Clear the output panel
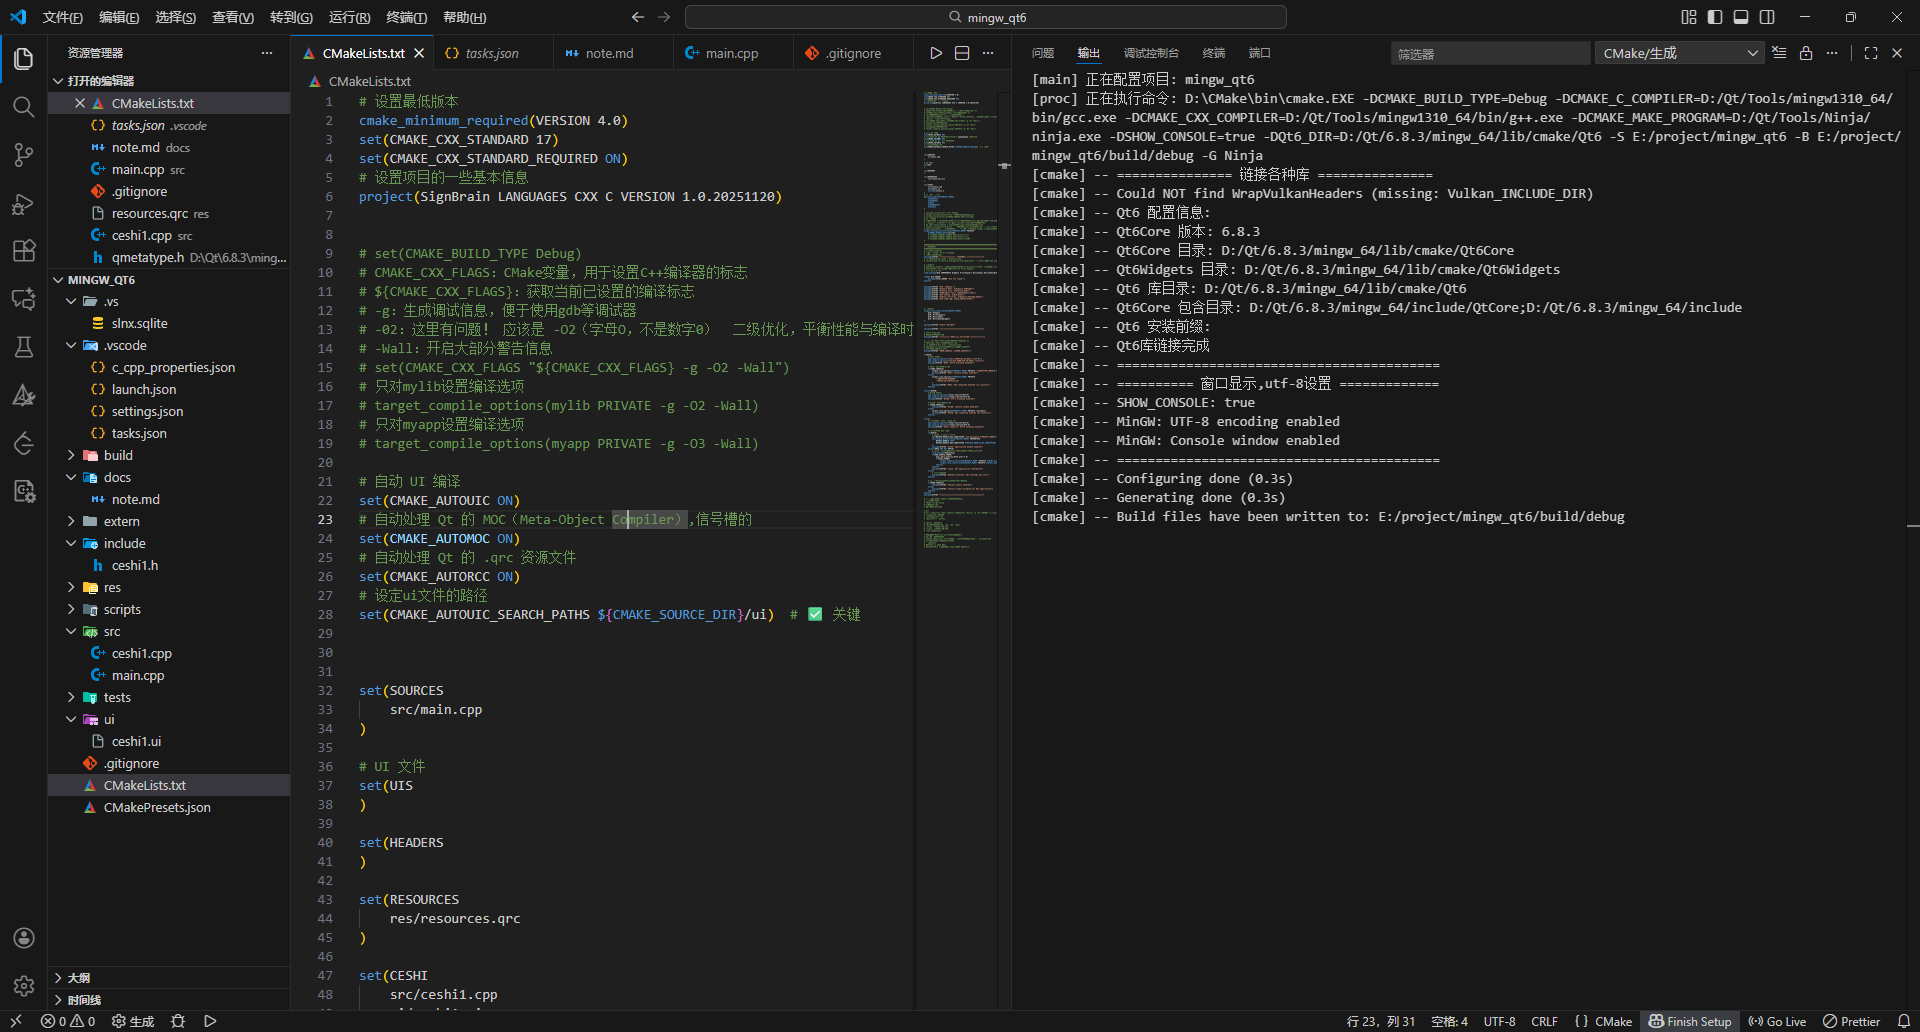 [x=1779, y=53]
